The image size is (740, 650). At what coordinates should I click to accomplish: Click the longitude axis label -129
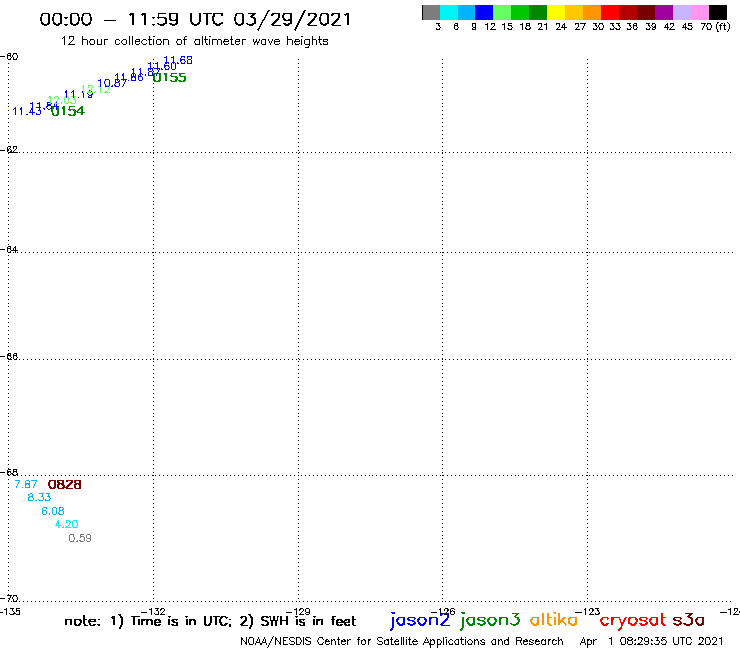coord(298,612)
